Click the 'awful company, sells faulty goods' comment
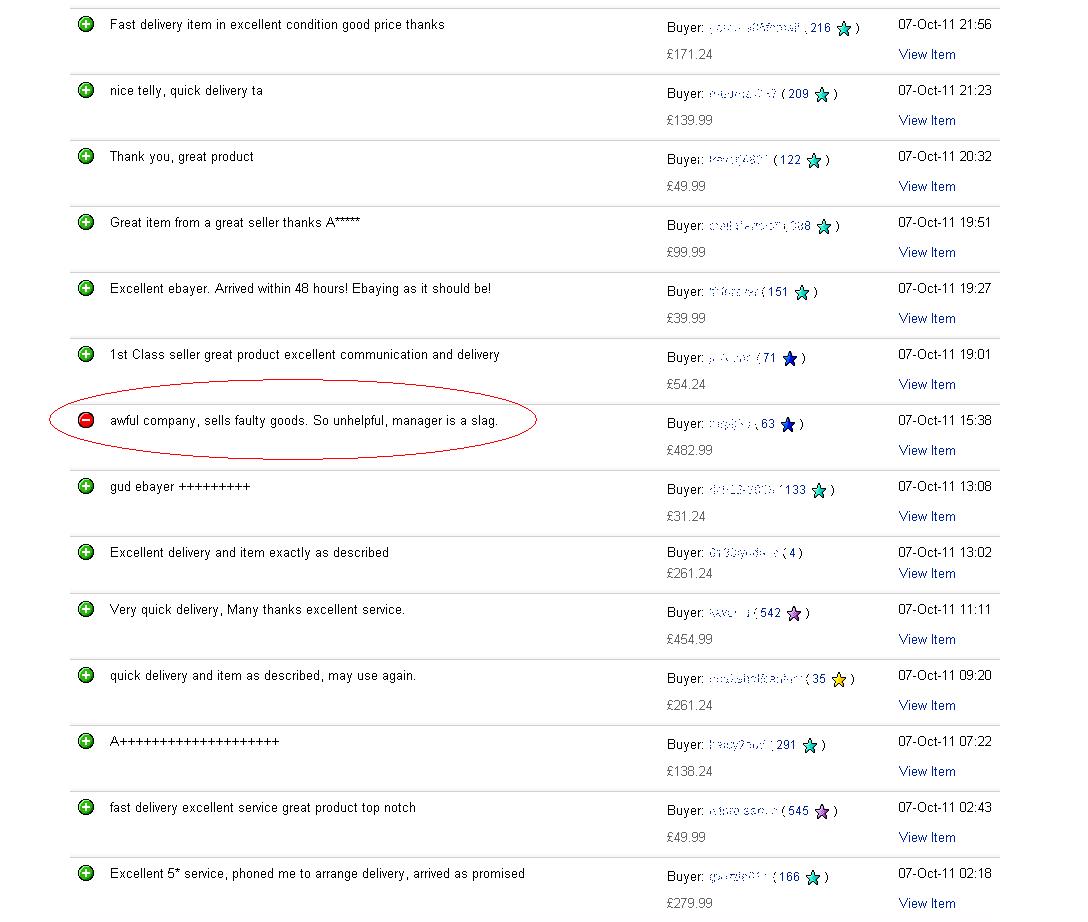 (x=303, y=421)
